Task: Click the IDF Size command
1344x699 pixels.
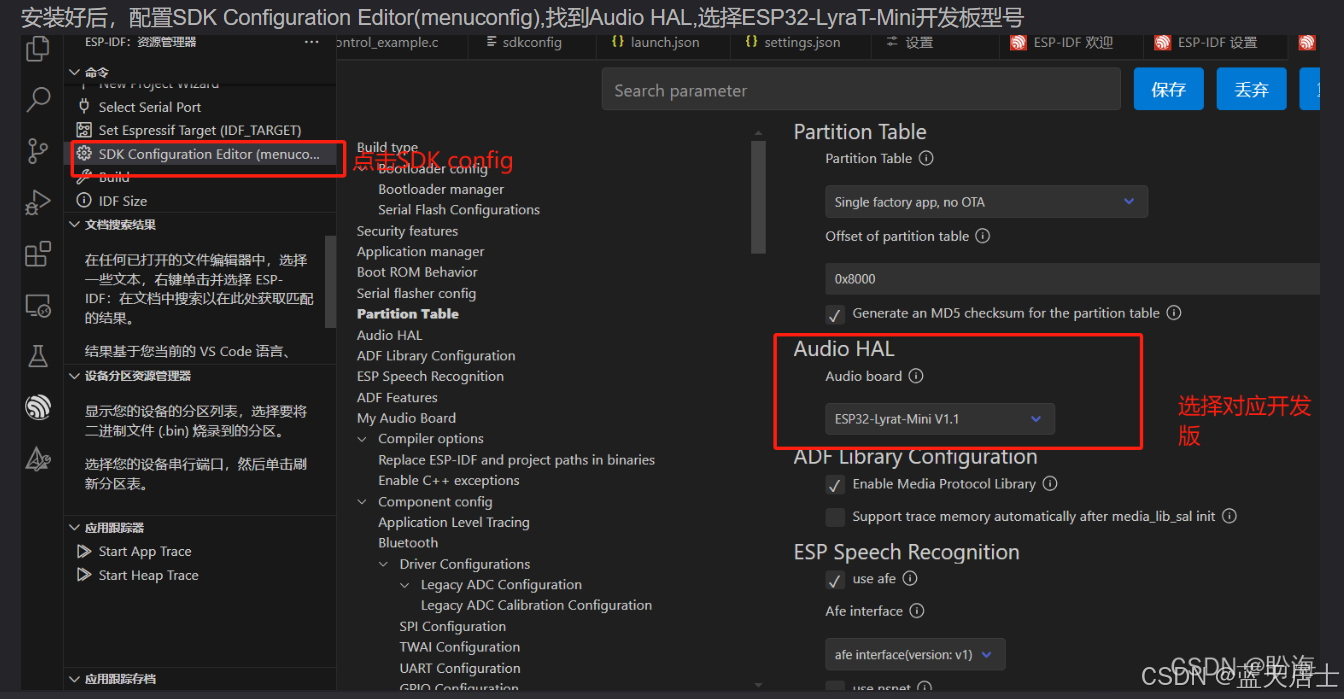Action: click(x=123, y=201)
